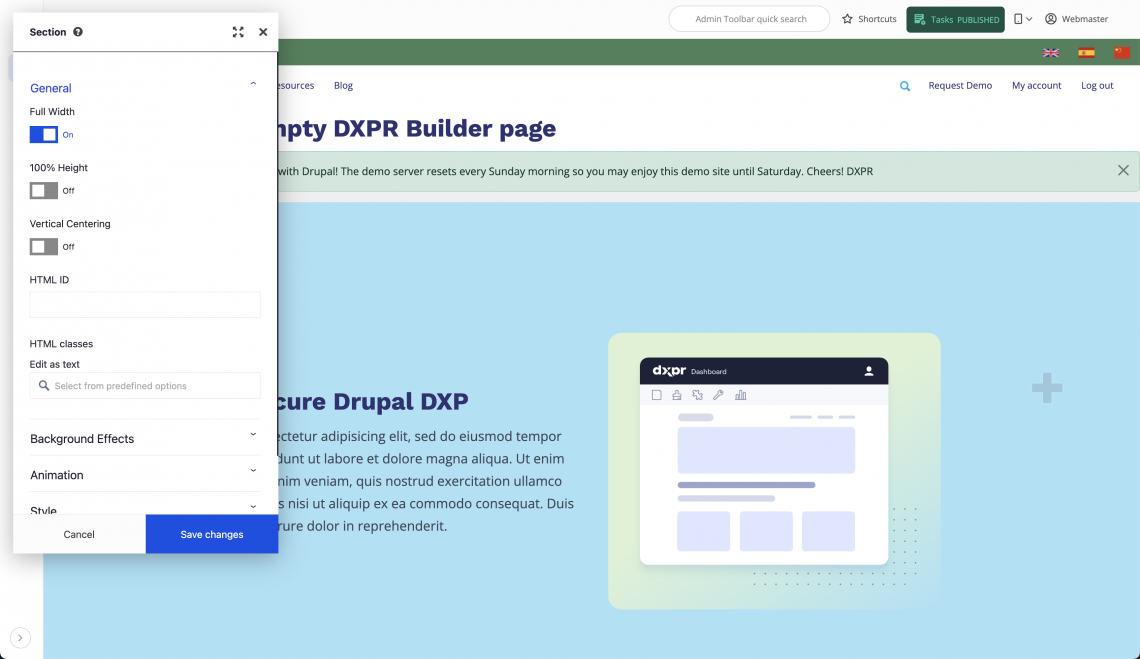Image resolution: width=1140 pixels, height=659 pixels.
Task: Dismiss the demo server notice
Action: click(1123, 170)
